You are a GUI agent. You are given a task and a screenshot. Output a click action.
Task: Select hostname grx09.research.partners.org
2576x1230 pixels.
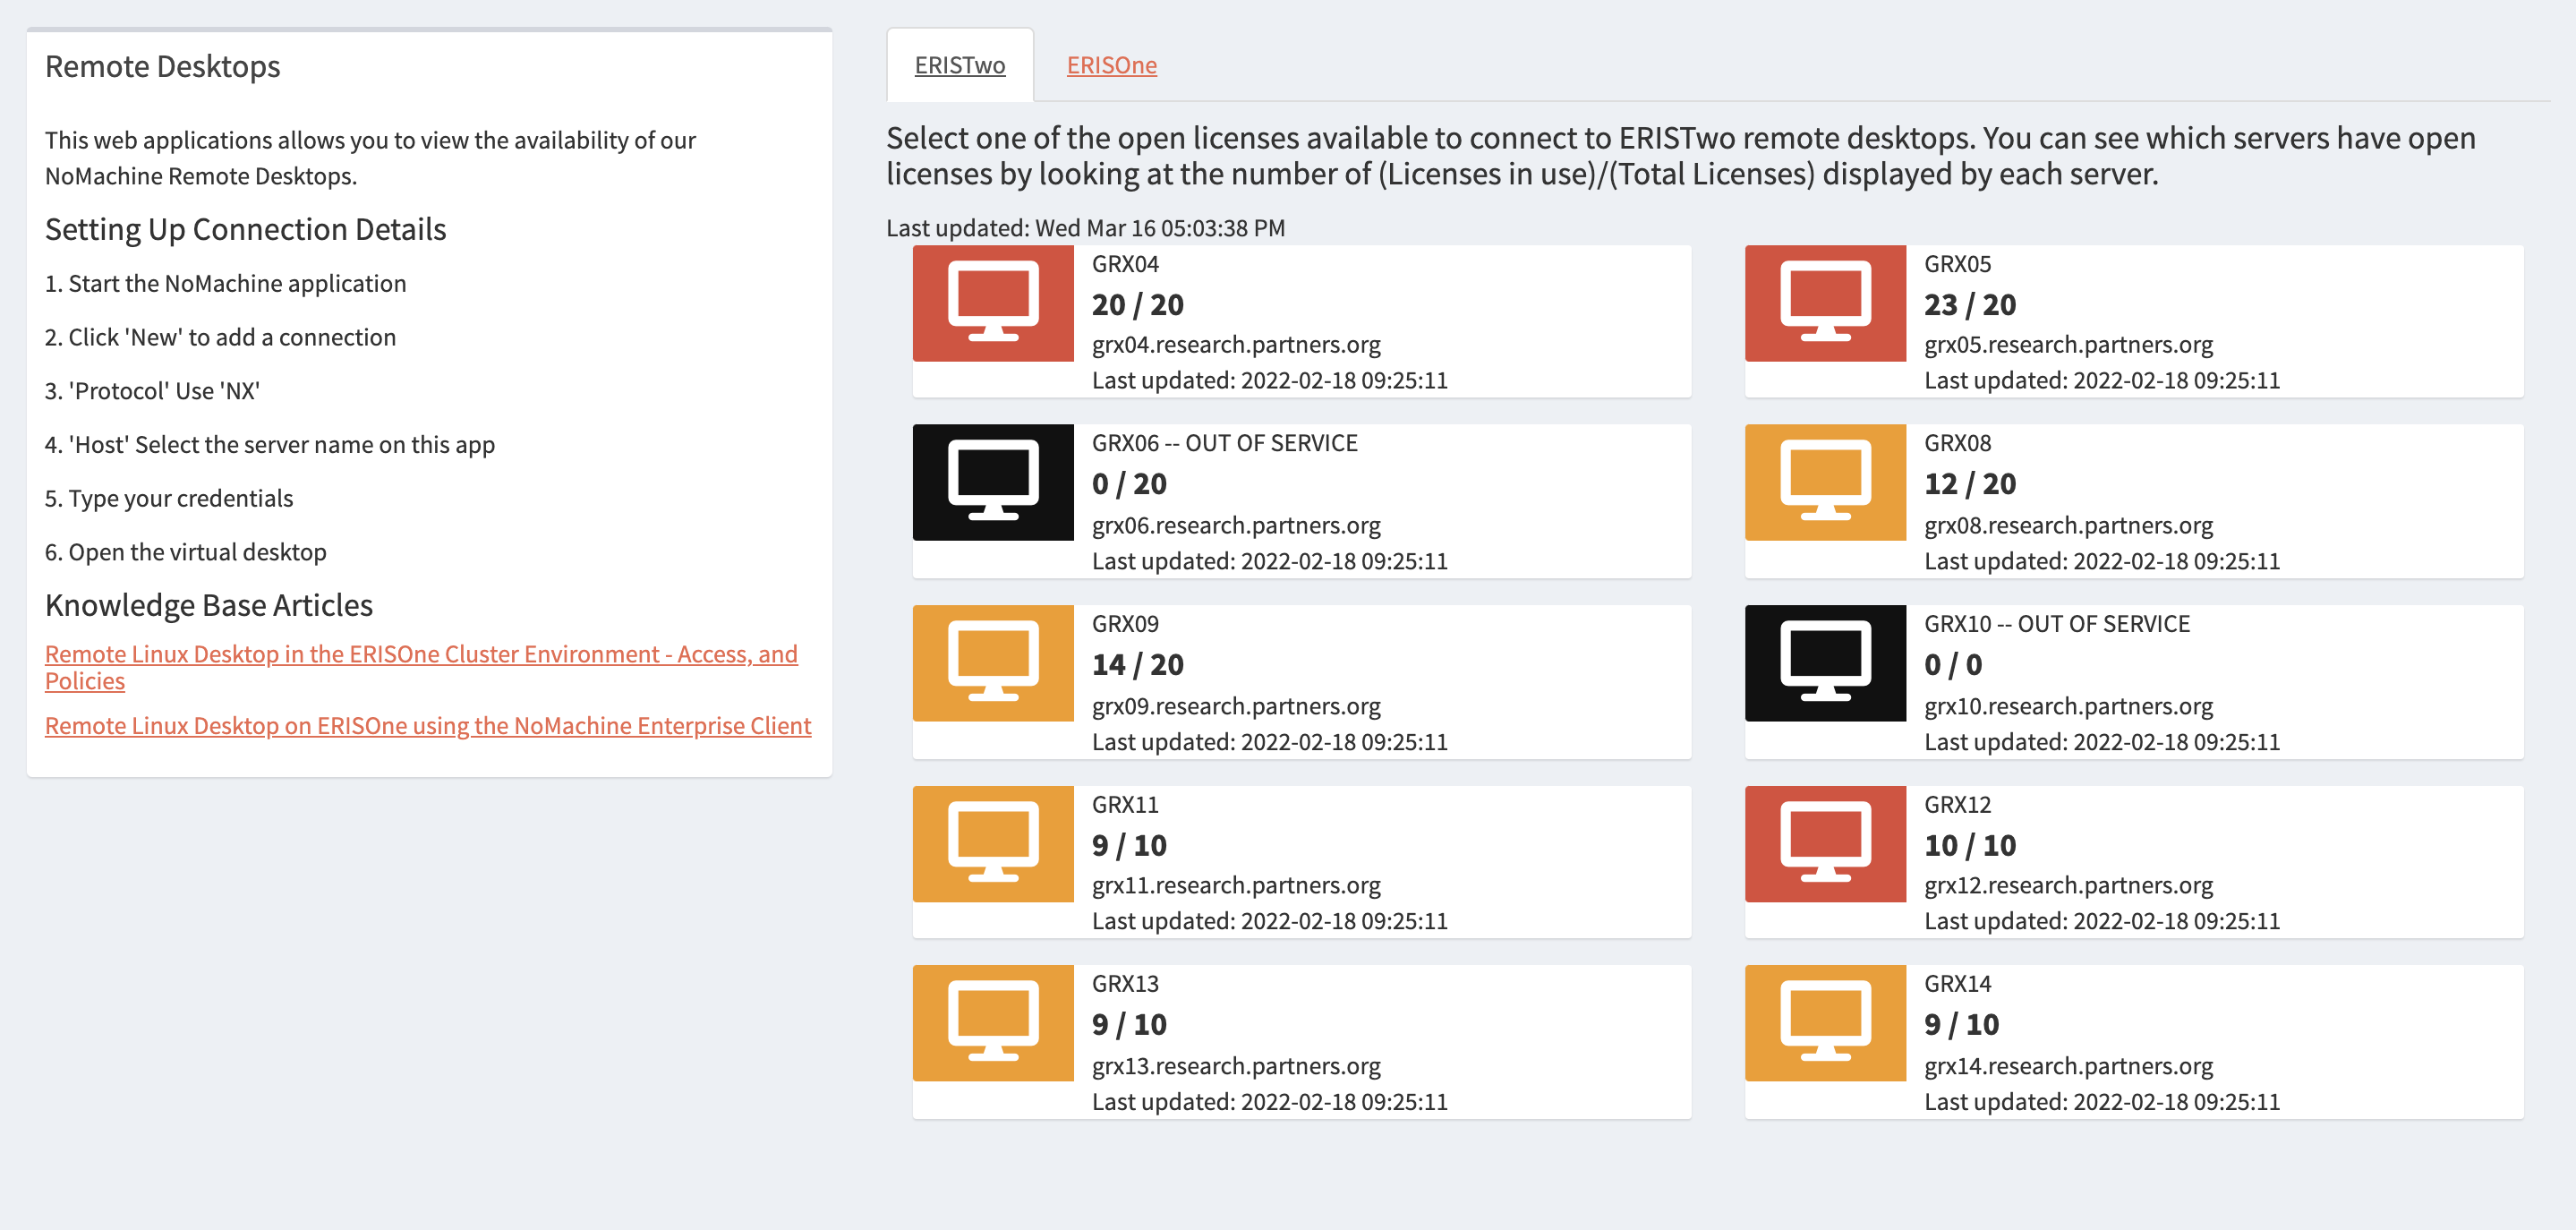[x=1236, y=706]
